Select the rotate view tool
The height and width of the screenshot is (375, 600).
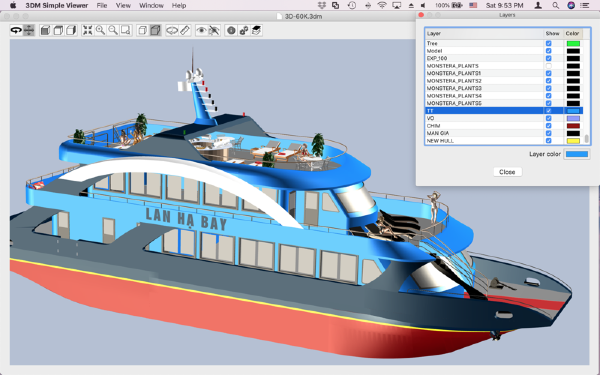[x=16, y=30]
